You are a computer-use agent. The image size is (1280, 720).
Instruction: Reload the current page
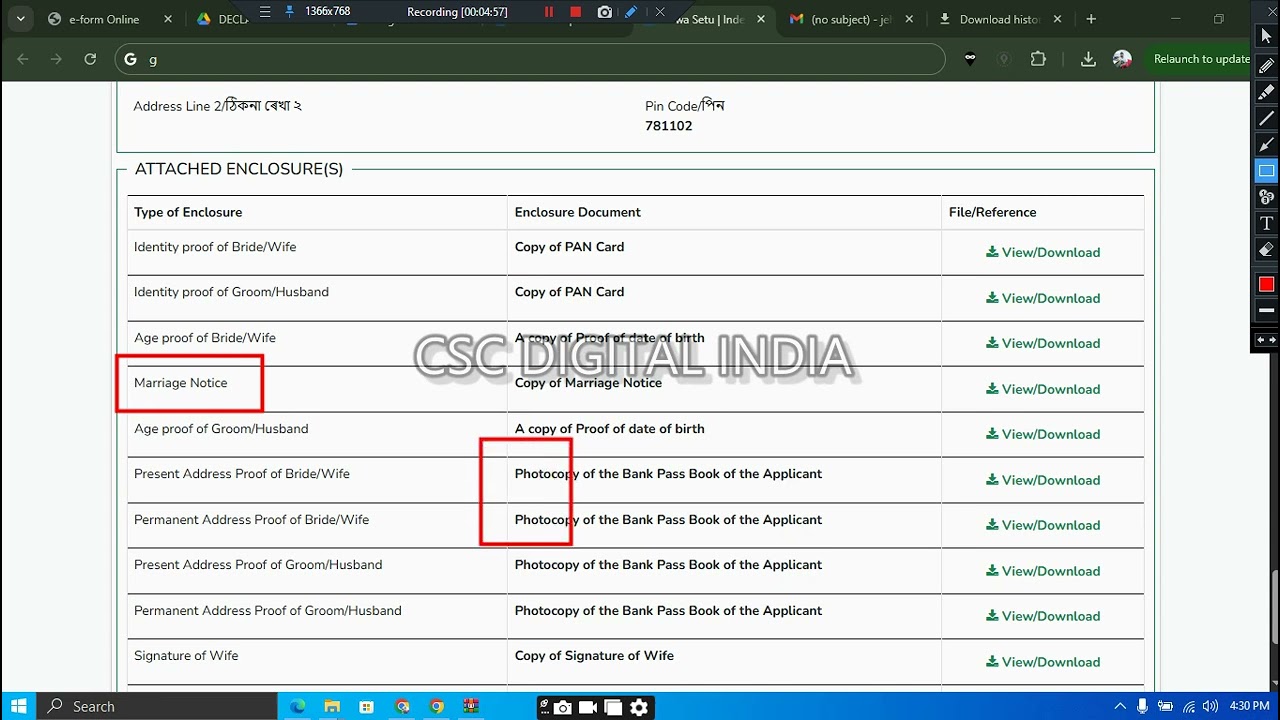coord(90,59)
